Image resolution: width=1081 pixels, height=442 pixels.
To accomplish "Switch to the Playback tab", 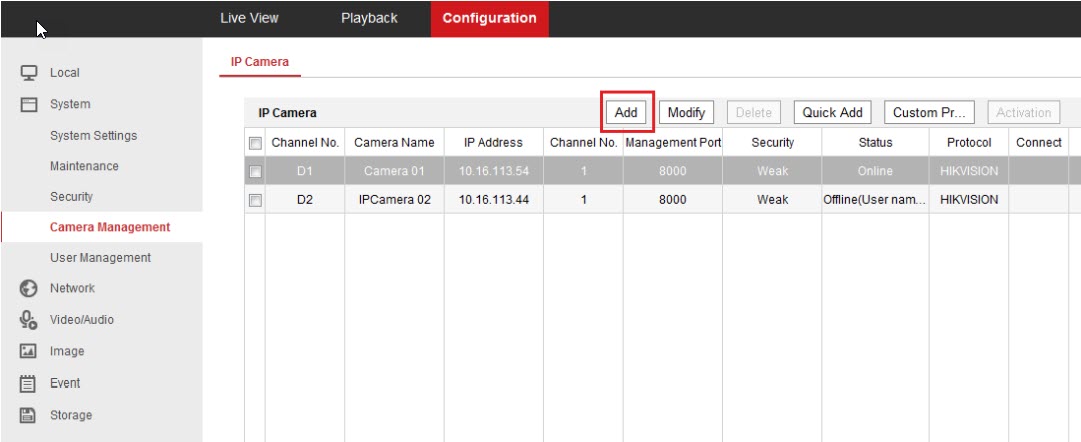I will [369, 18].
